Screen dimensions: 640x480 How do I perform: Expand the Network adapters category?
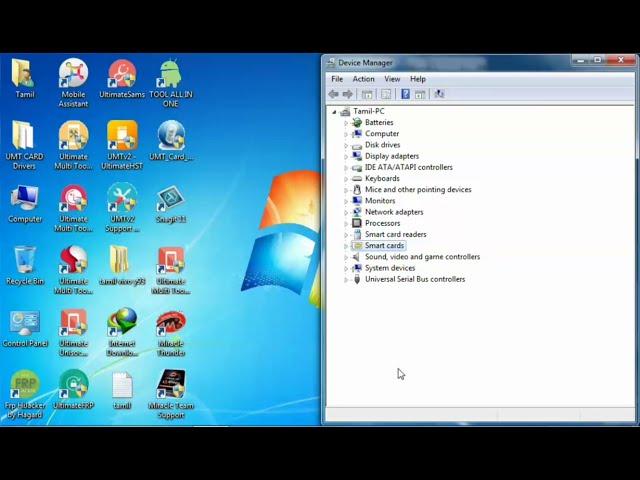[346, 212]
